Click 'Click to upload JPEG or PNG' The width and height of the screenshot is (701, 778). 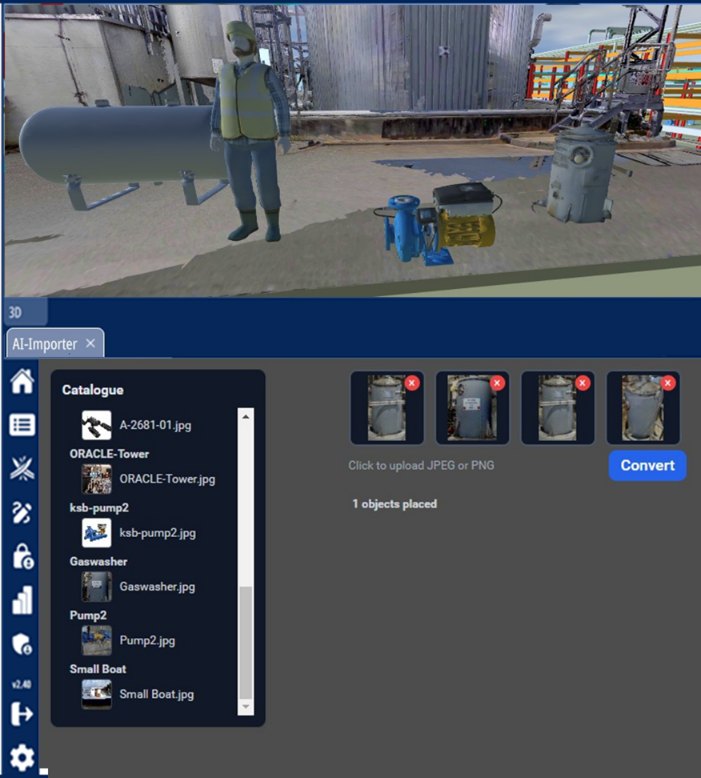(x=421, y=465)
